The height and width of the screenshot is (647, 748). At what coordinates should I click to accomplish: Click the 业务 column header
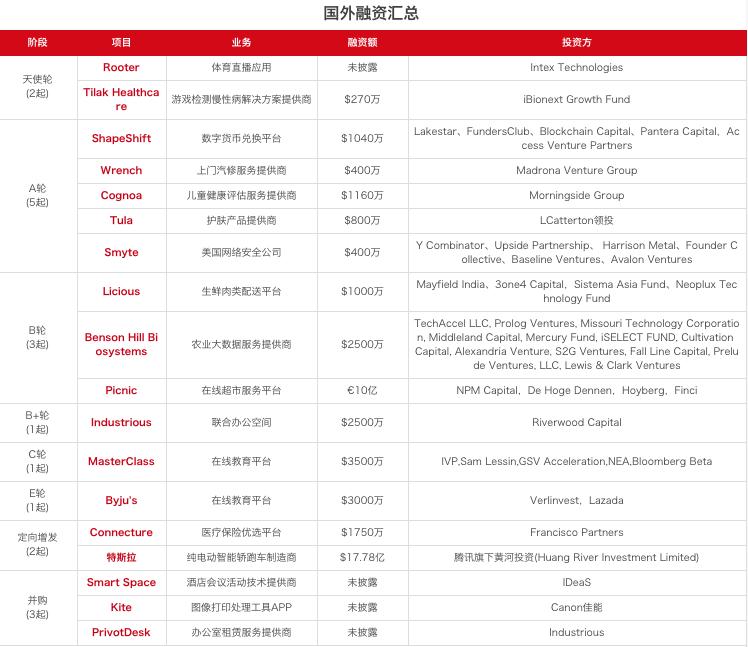[241, 42]
